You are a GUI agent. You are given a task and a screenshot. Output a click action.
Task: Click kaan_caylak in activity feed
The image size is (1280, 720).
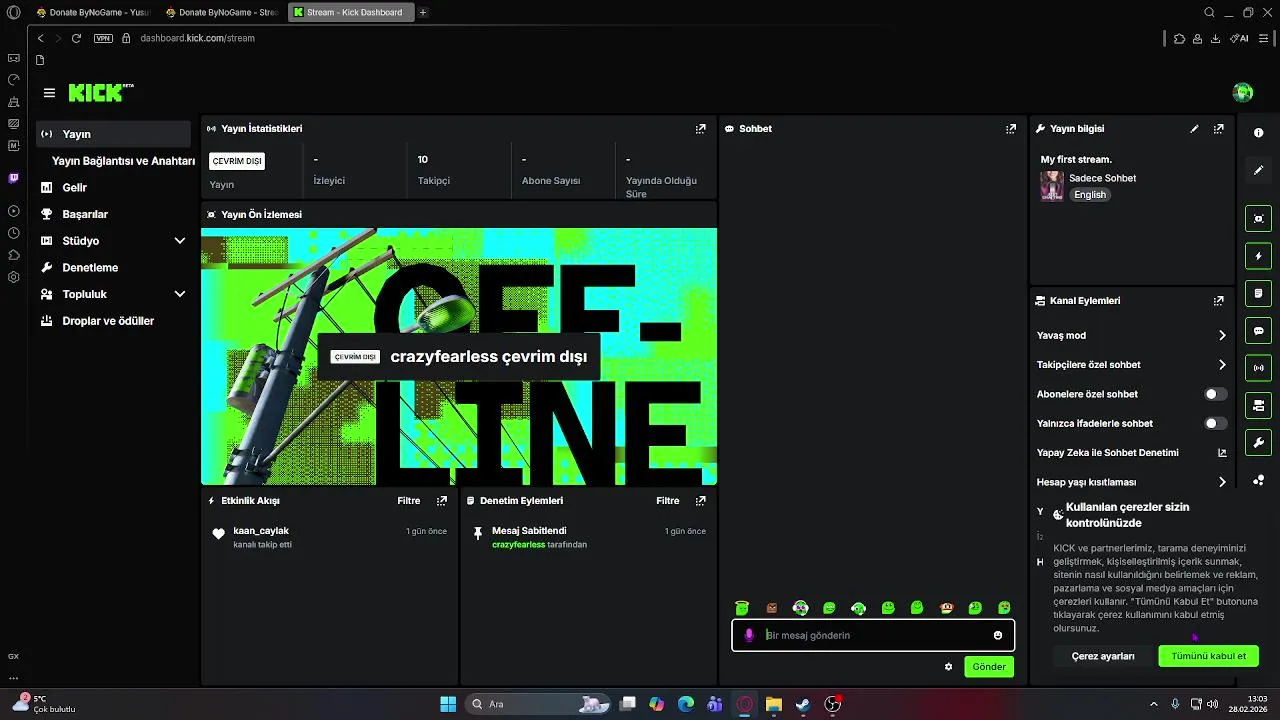[261, 531]
